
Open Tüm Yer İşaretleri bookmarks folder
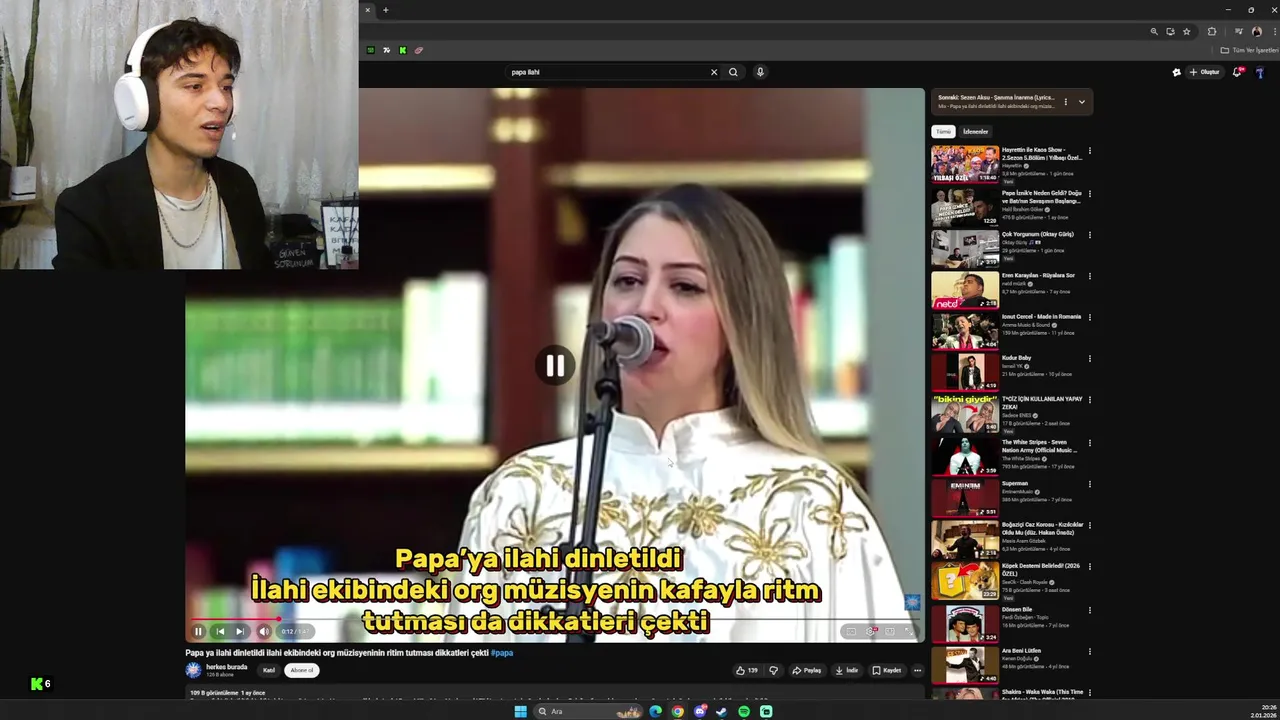pos(1250,50)
